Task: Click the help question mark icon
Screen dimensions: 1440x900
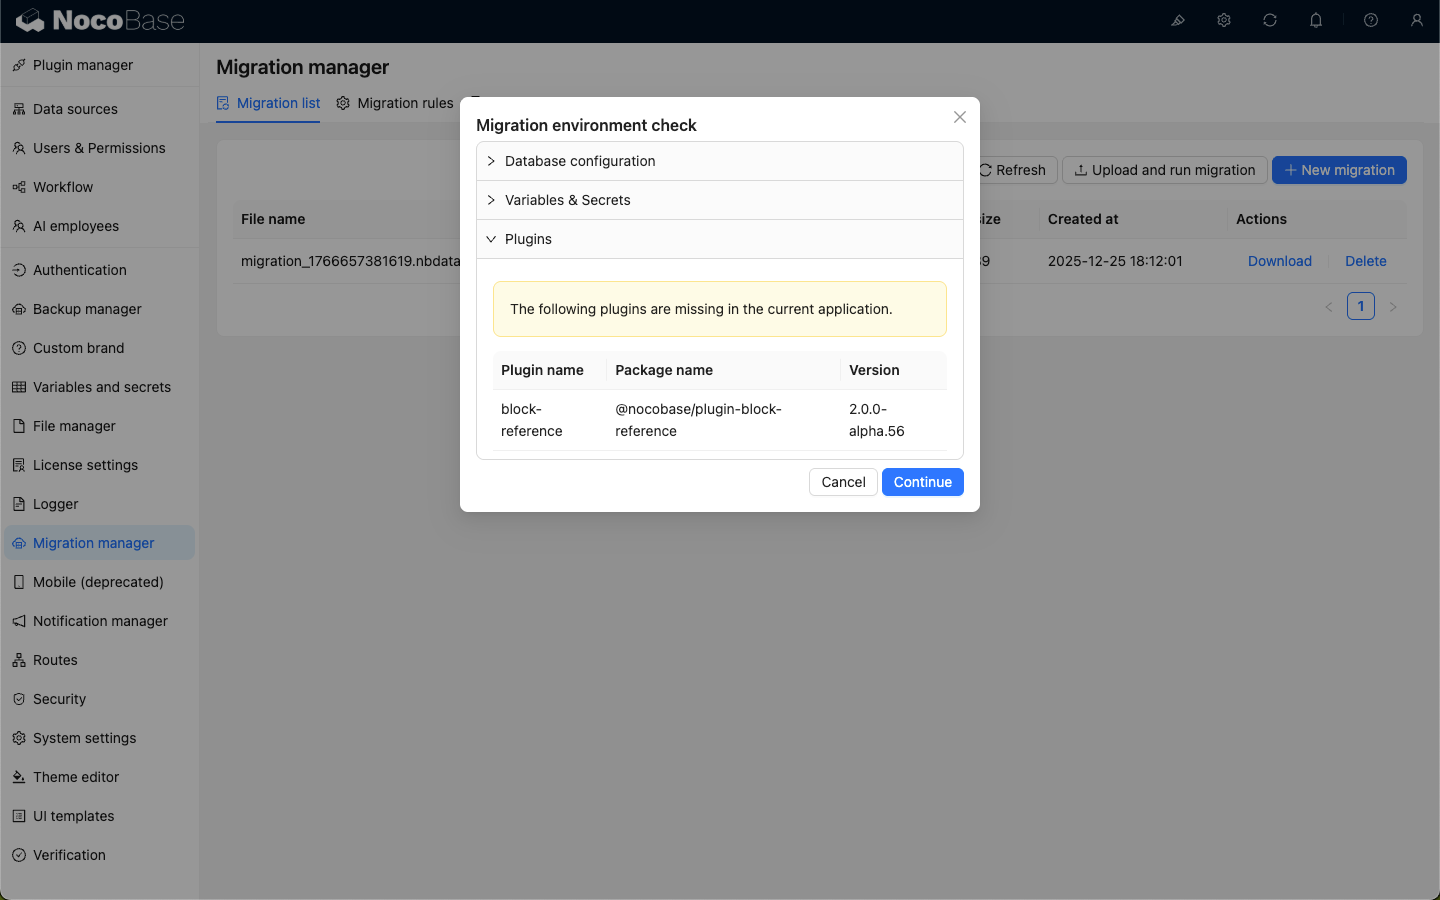Action: pos(1371,20)
